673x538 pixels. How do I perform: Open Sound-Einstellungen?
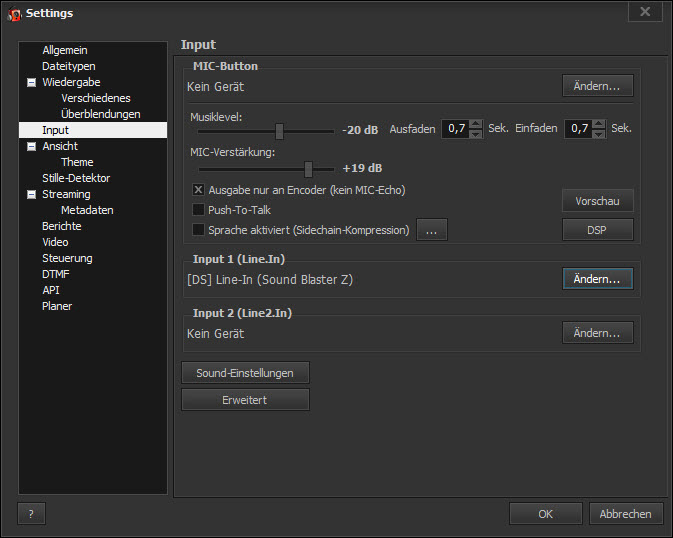click(245, 373)
